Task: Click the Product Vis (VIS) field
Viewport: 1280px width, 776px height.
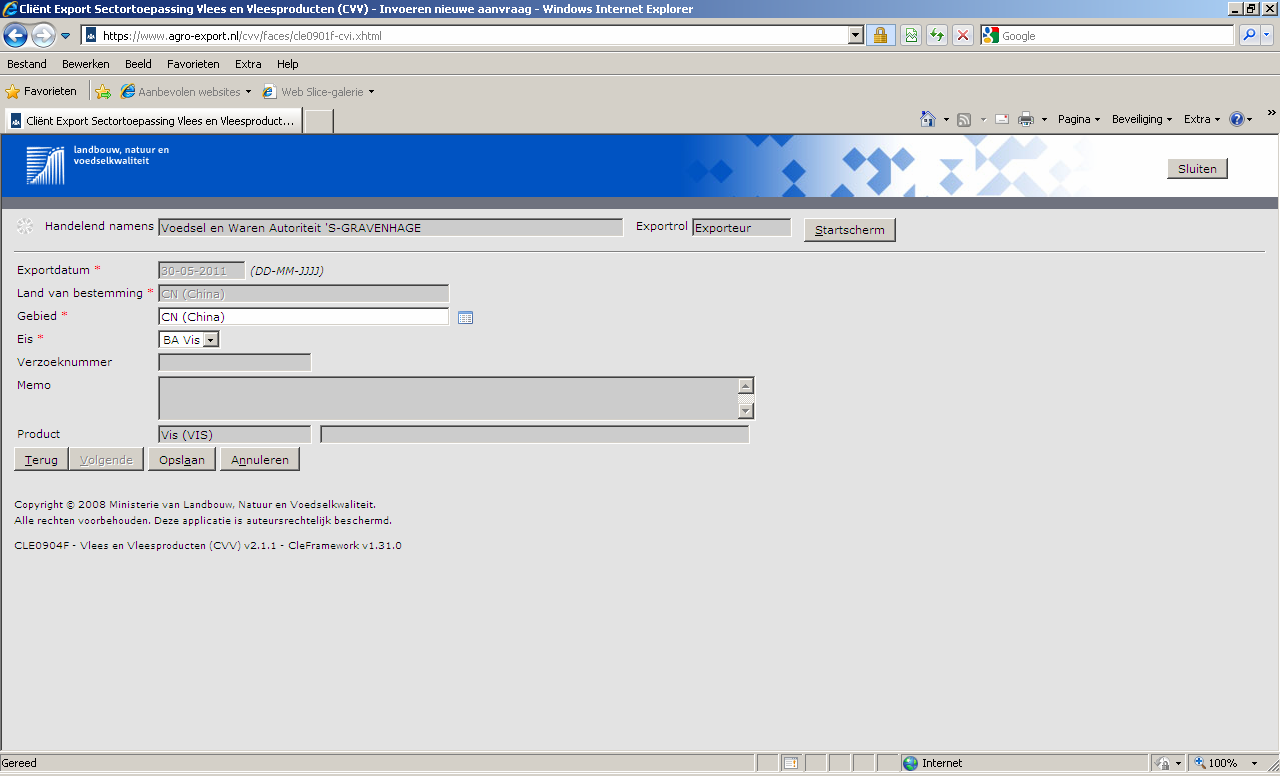Action: (x=235, y=434)
